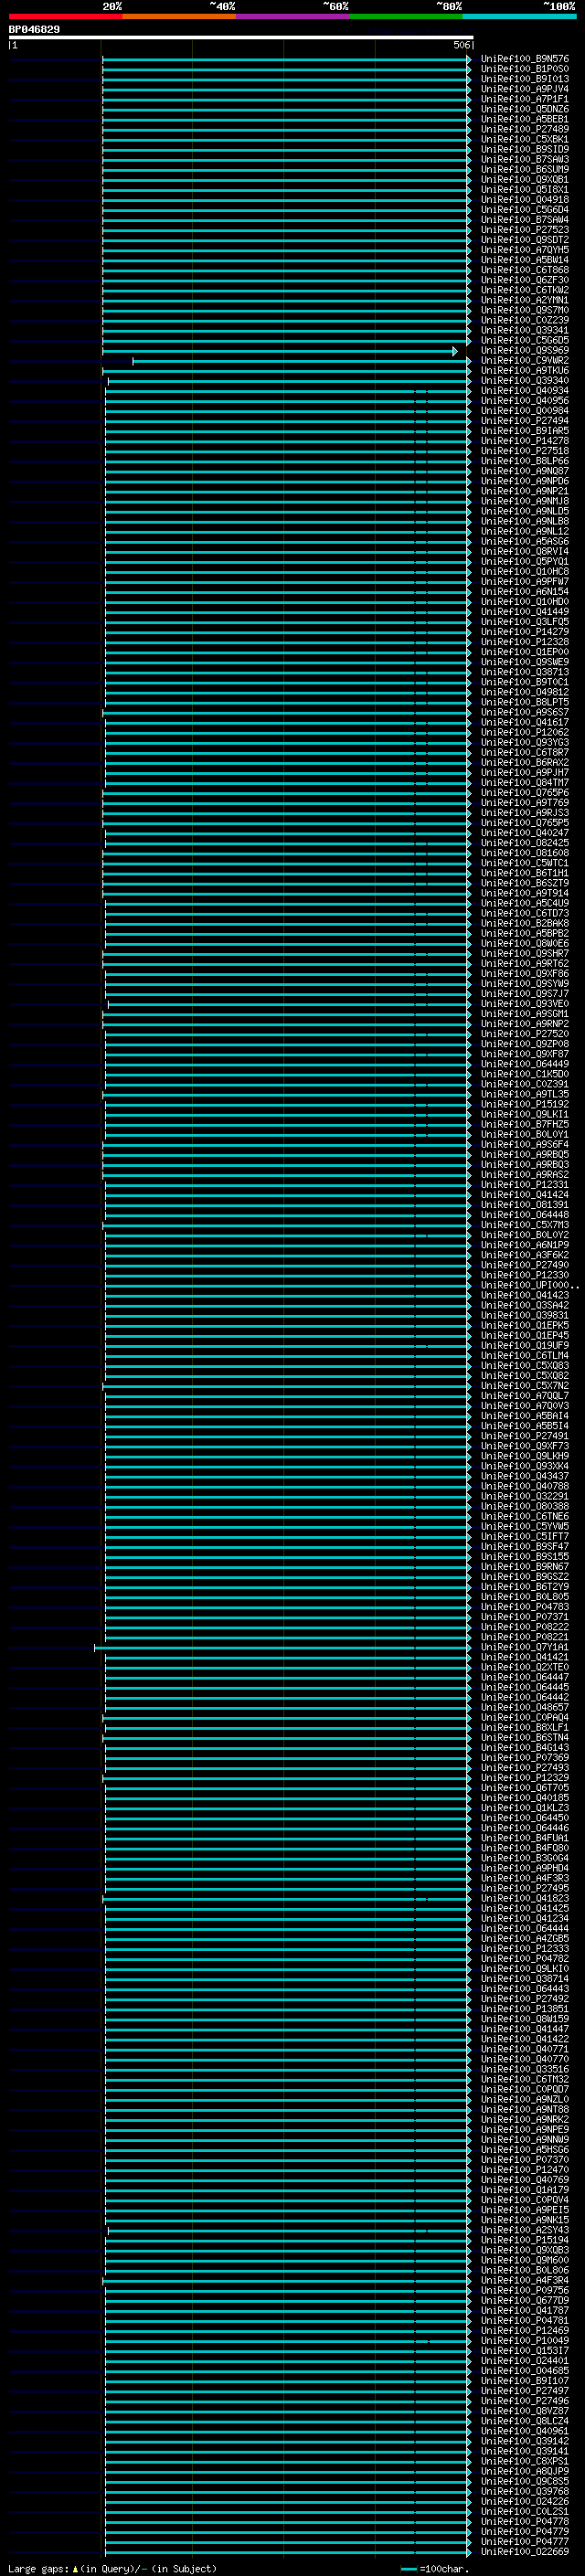Click hit label UniRef100_P08222

click(525, 1627)
